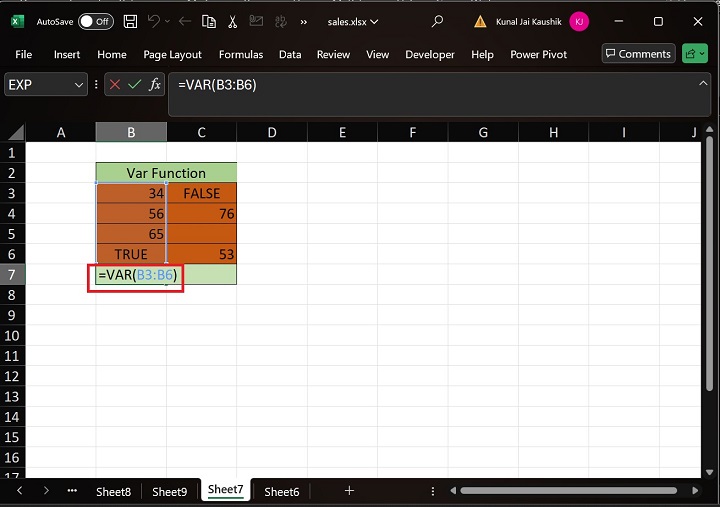Open the Formulas tab
Viewport: 720px width, 507px height.
pos(241,55)
